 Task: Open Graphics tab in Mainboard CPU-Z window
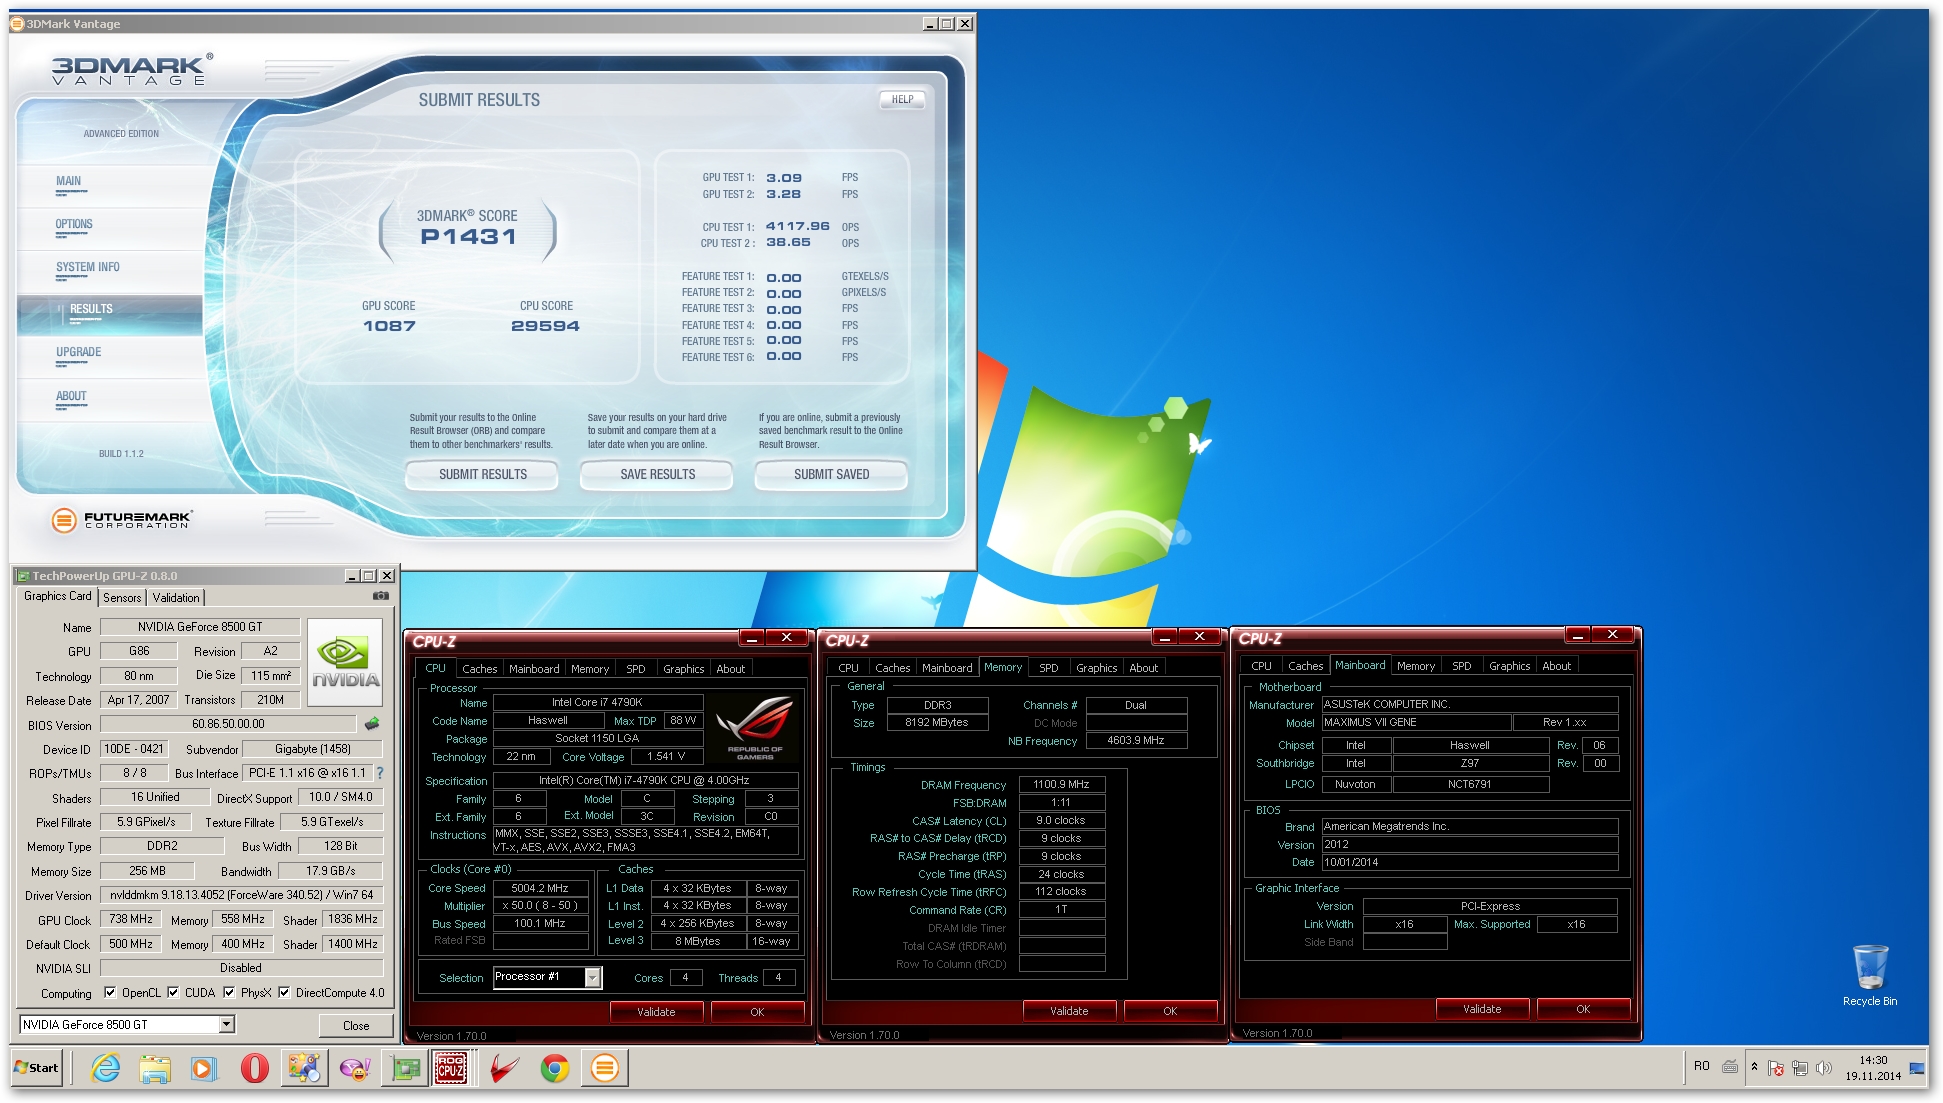pyautogui.click(x=1509, y=666)
